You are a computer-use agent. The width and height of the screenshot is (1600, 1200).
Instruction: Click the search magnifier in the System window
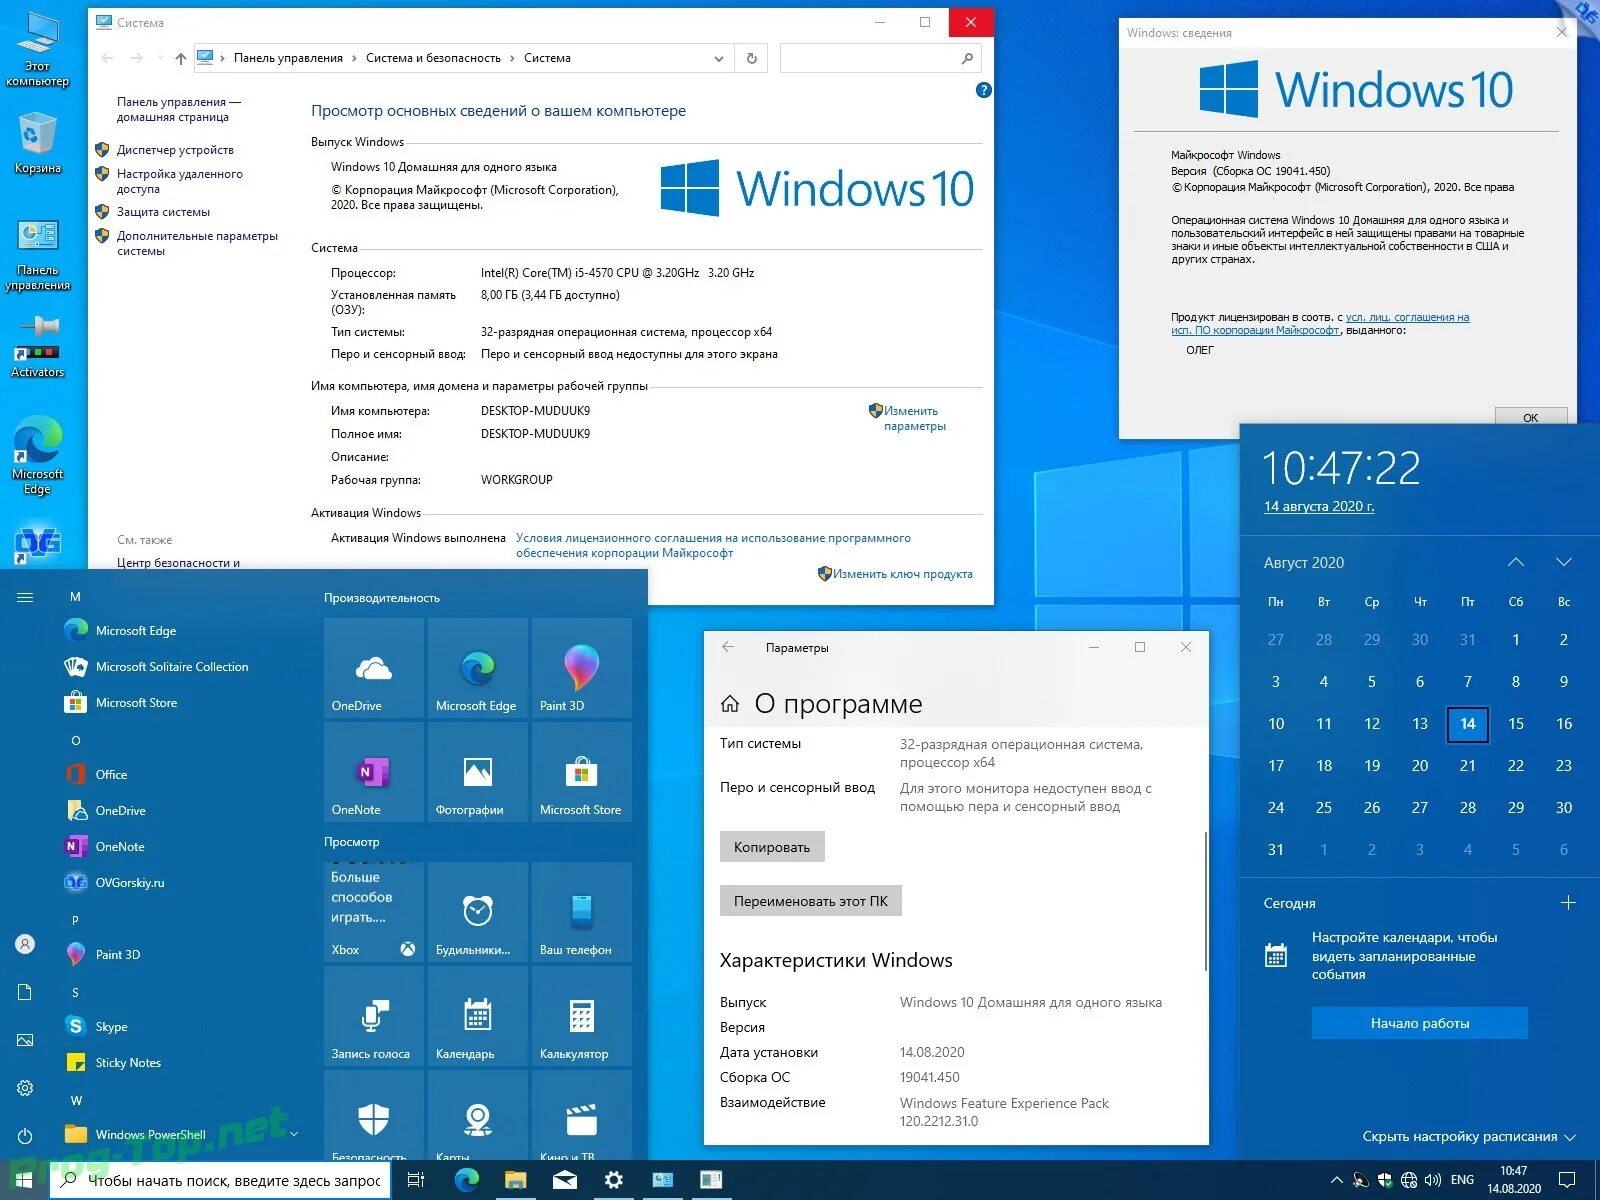(x=966, y=58)
